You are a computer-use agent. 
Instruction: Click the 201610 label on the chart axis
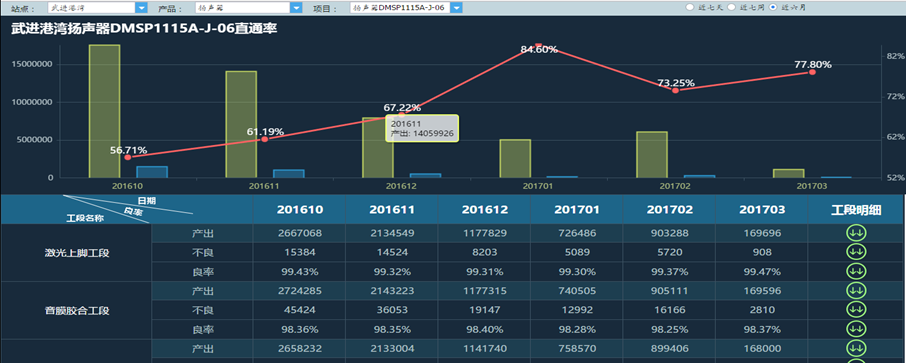[x=127, y=186]
